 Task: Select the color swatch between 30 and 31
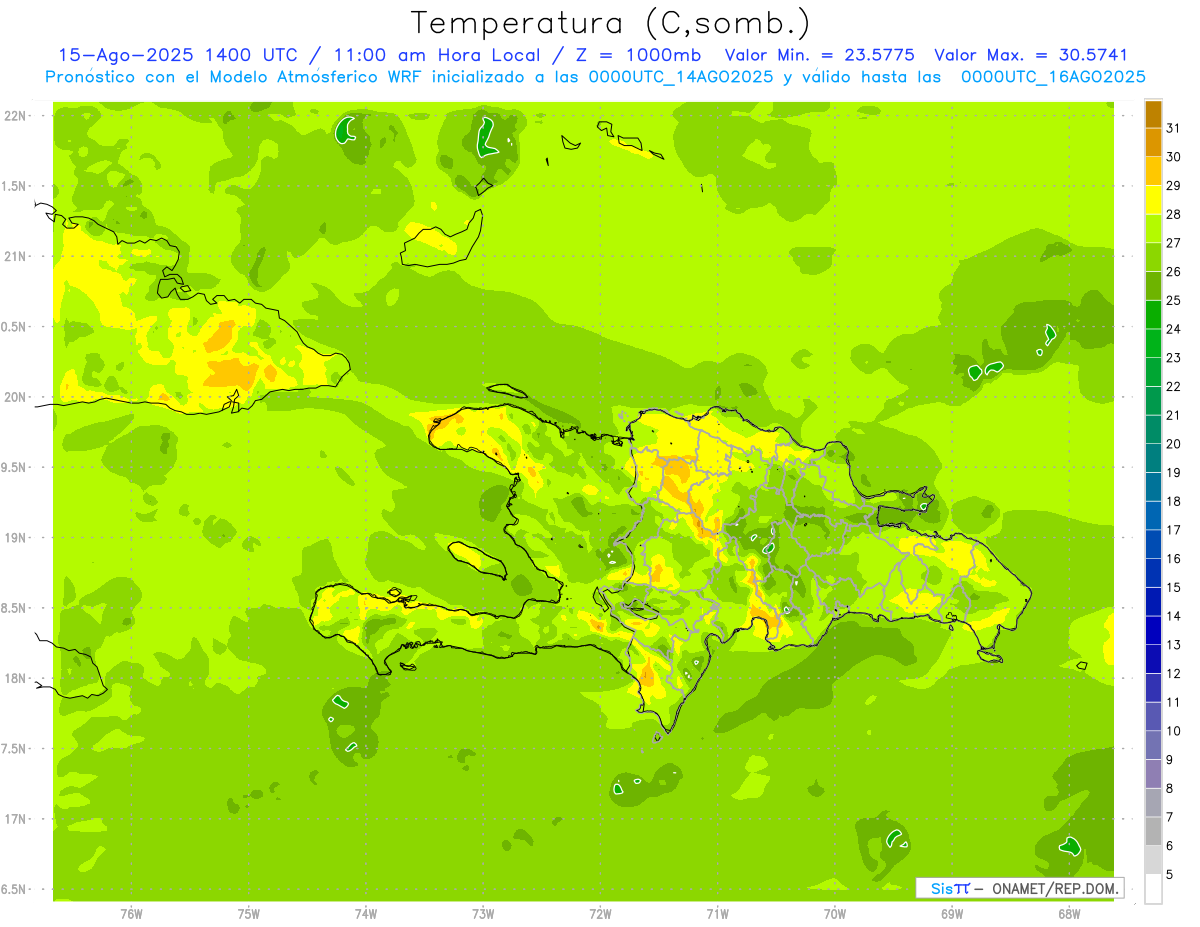1153,143
